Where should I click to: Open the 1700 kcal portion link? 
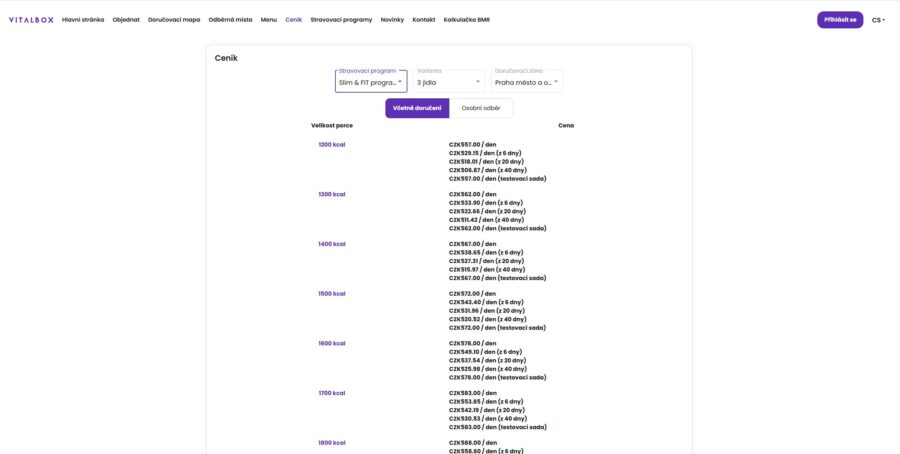(332, 393)
